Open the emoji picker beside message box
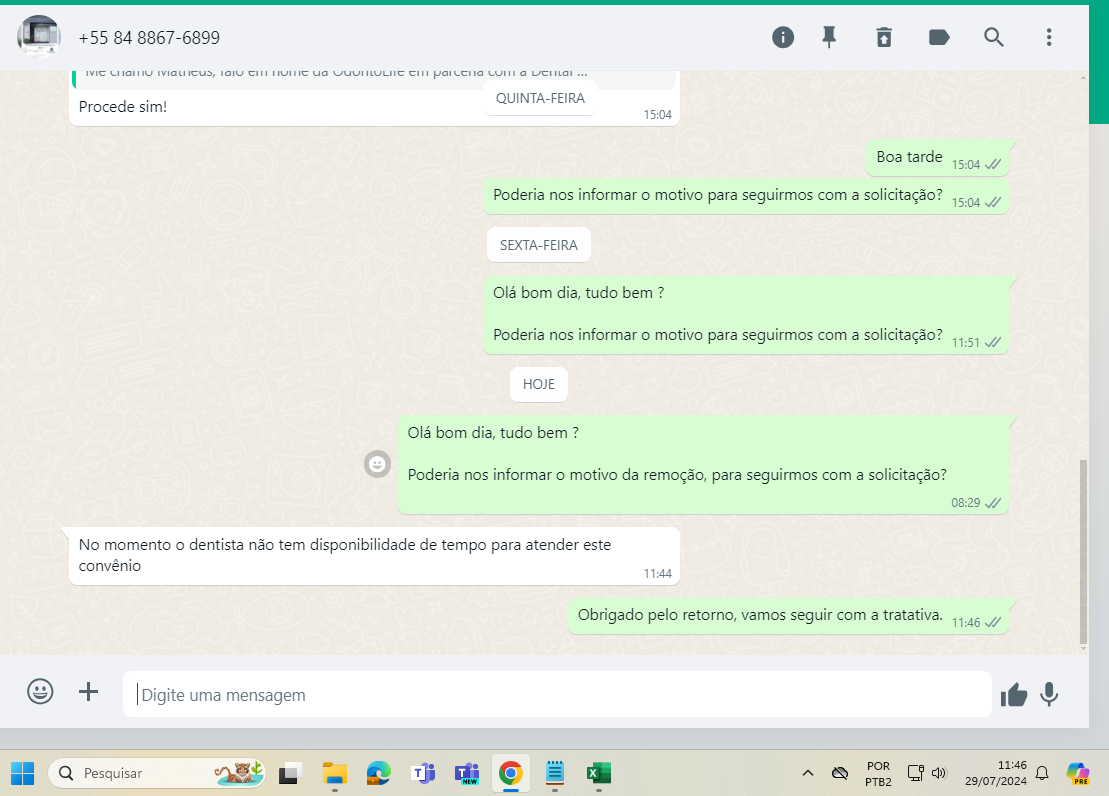1109x796 pixels. tap(40, 692)
